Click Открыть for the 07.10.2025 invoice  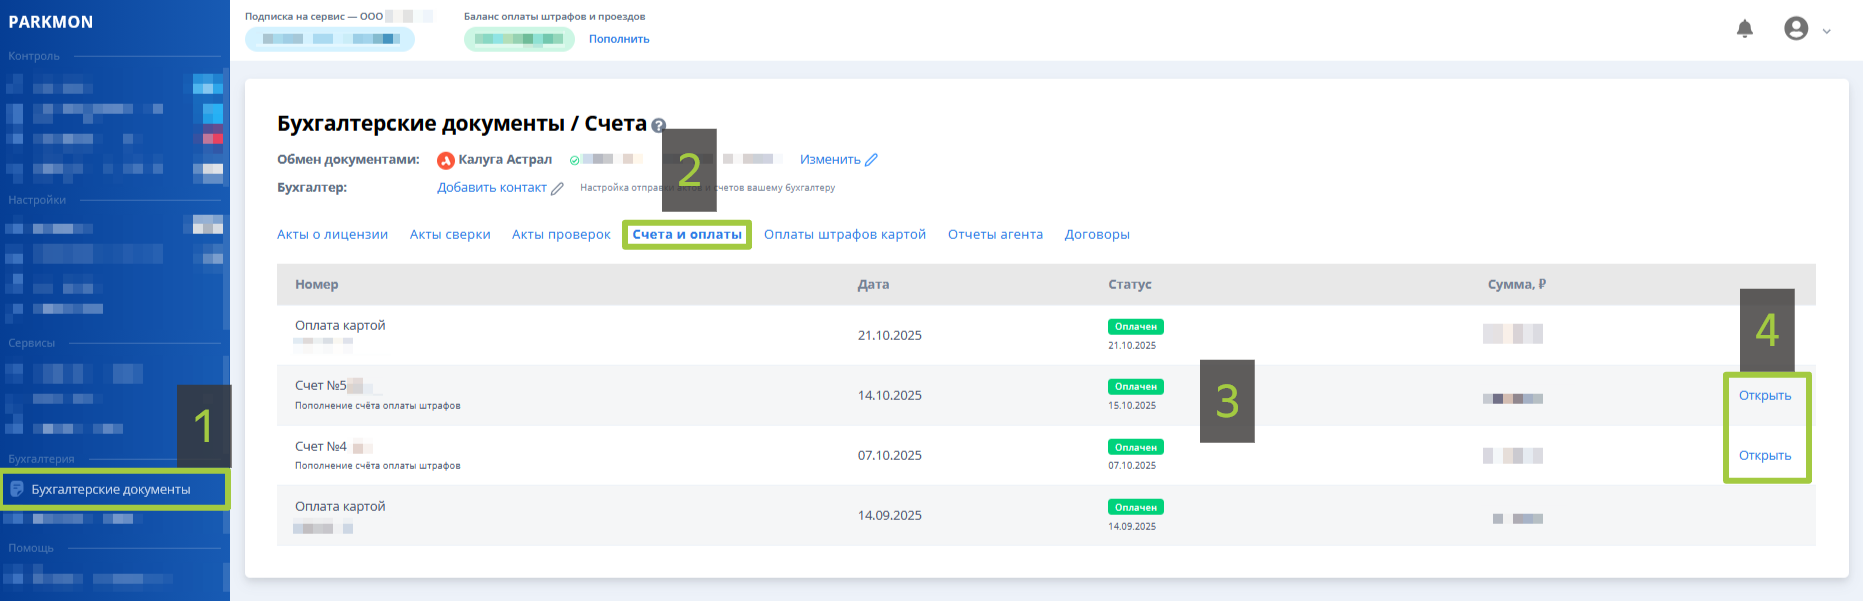point(1765,456)
